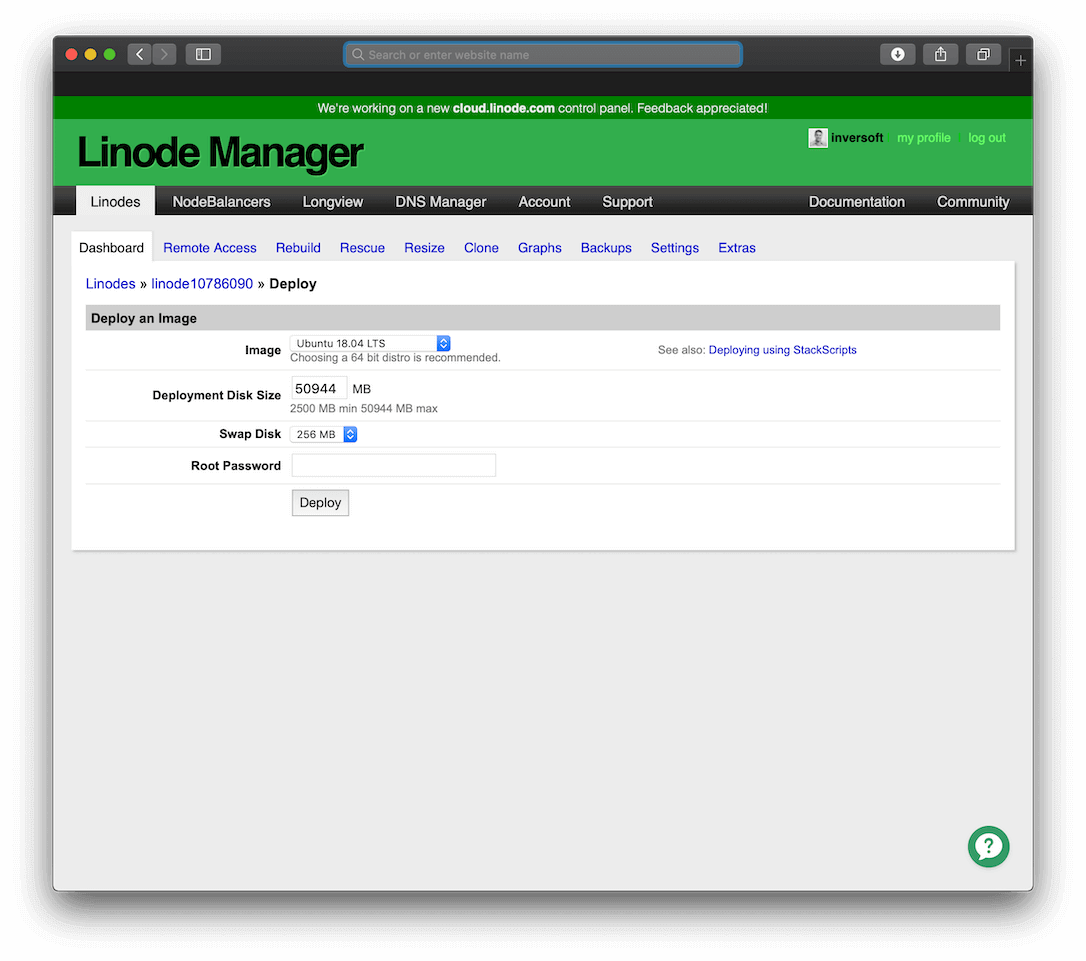Open Support in the main nav
This screenshot has height=961, width=1086.
click(x=627, y=201)
